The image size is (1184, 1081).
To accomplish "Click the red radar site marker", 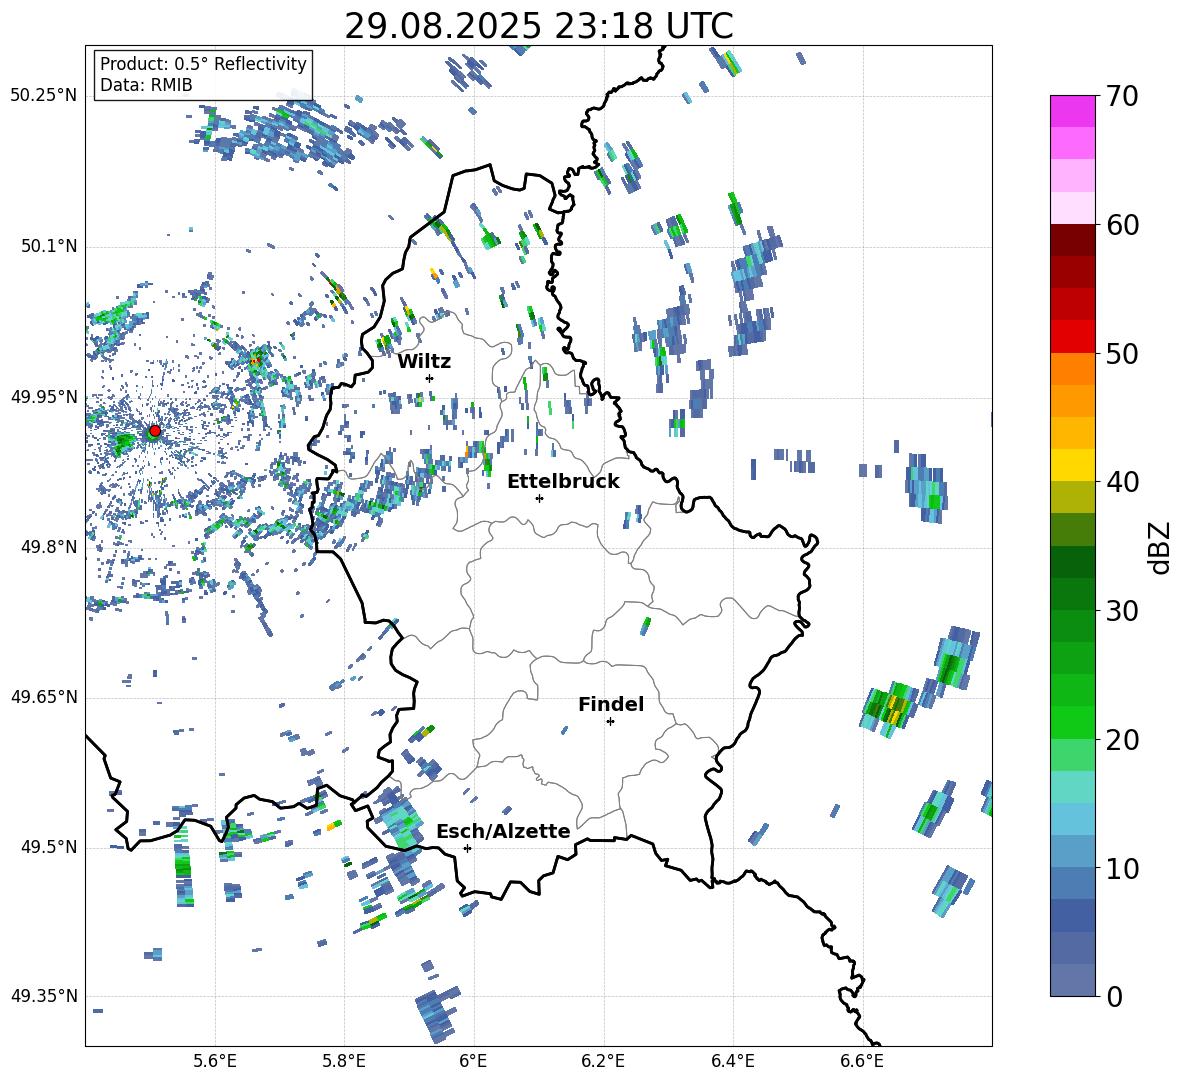I will pos(155,430).
